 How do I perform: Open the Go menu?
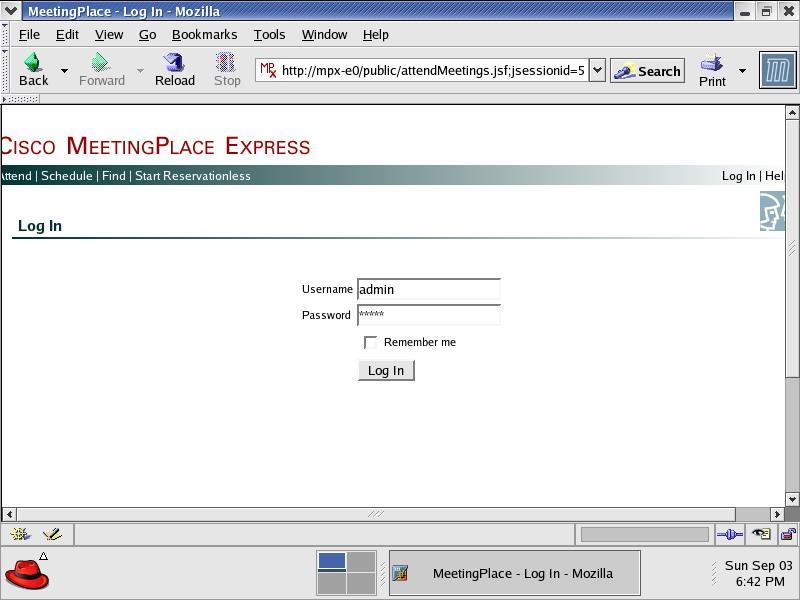[x=147, y=35]
